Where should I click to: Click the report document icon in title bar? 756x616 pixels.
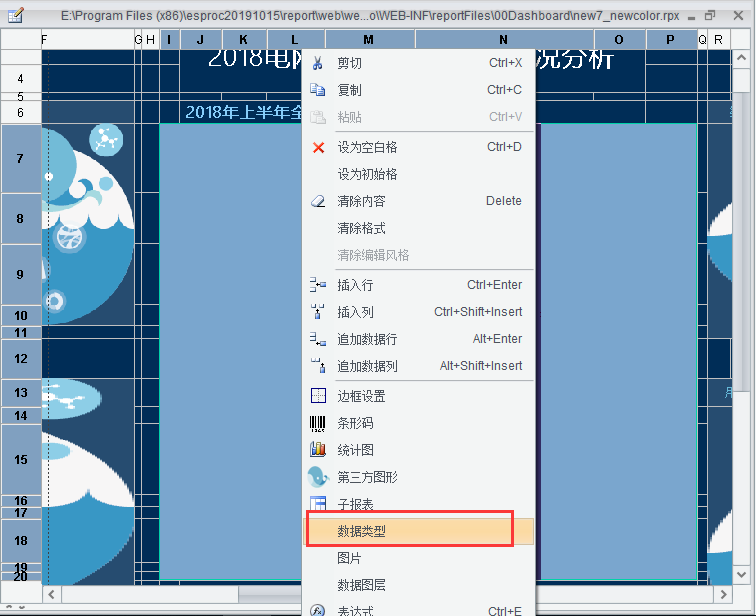coord(15,16)
